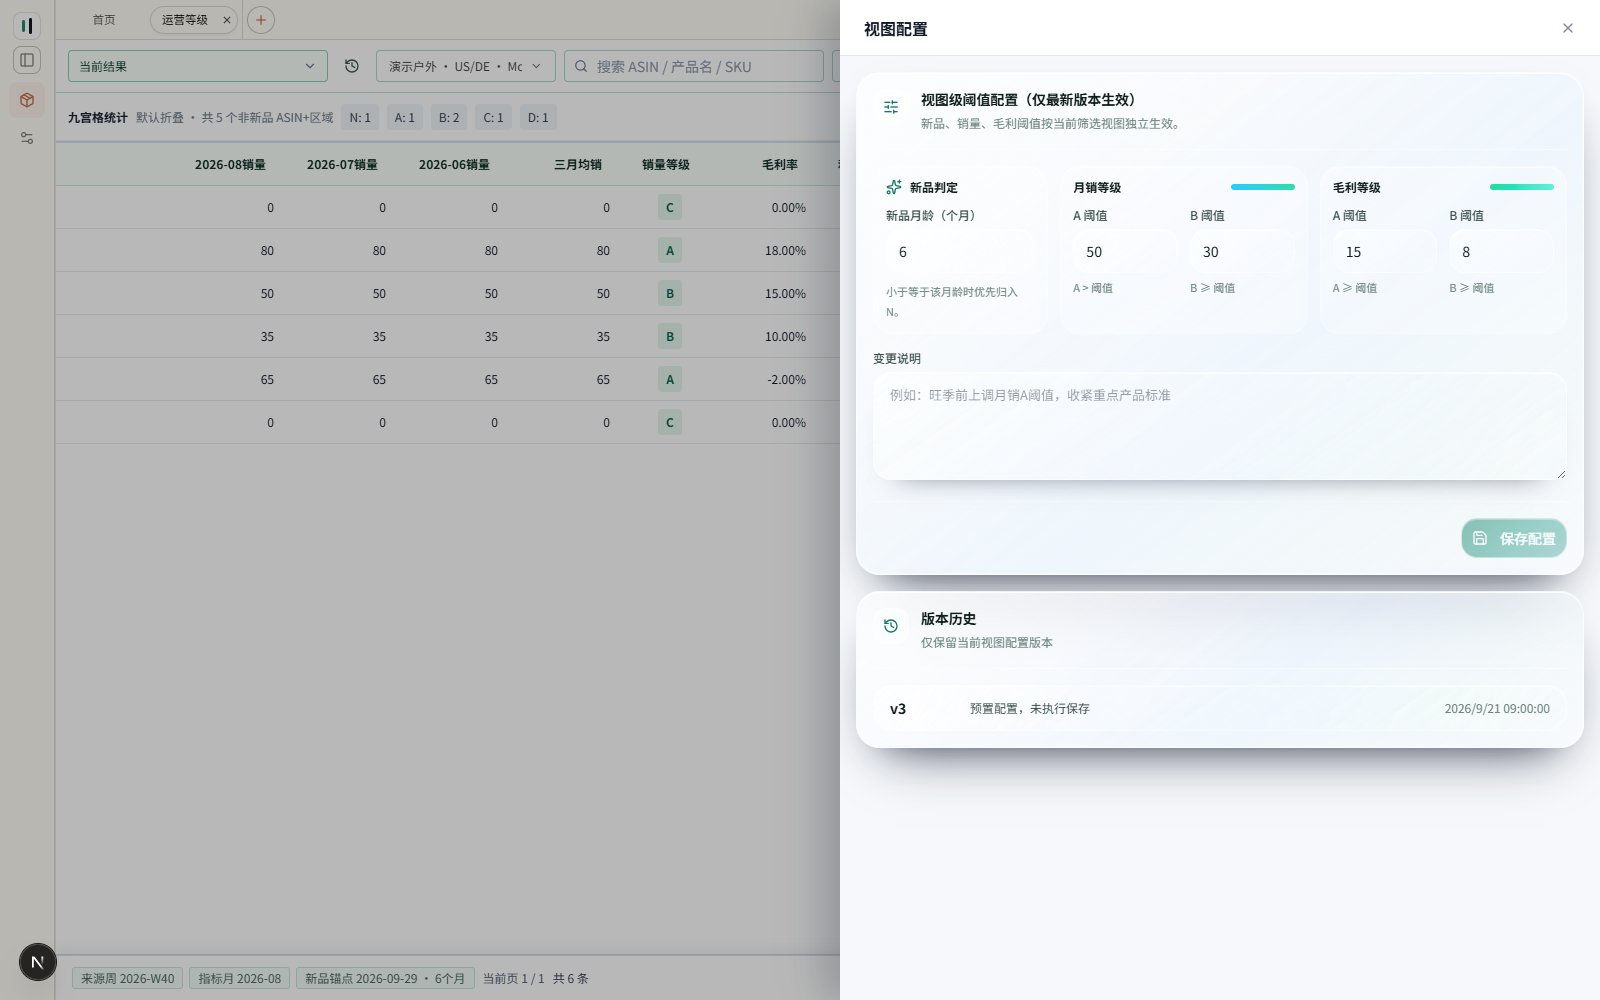Open the 演示户外 US/DE store dropdown
Viewport: 1600px width, 1000px height.
click(x=466, y=66)
